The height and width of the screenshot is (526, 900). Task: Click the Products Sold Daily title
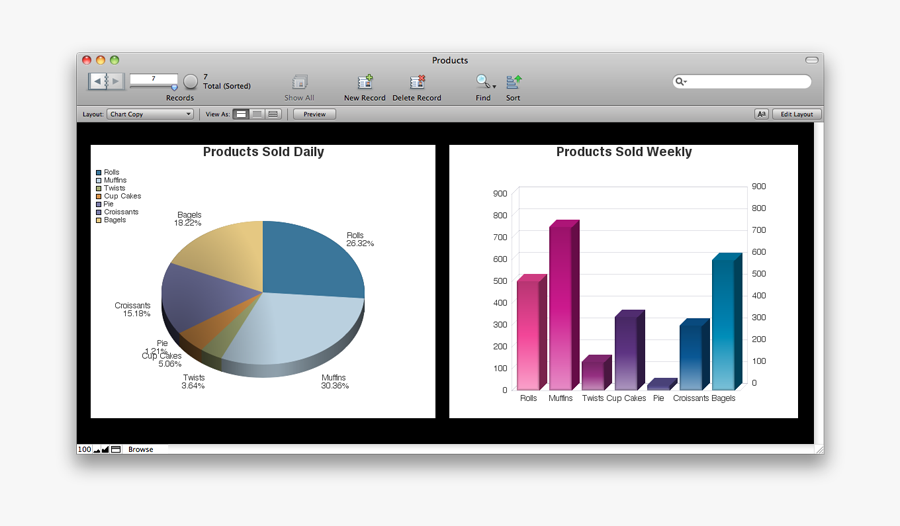263,152
